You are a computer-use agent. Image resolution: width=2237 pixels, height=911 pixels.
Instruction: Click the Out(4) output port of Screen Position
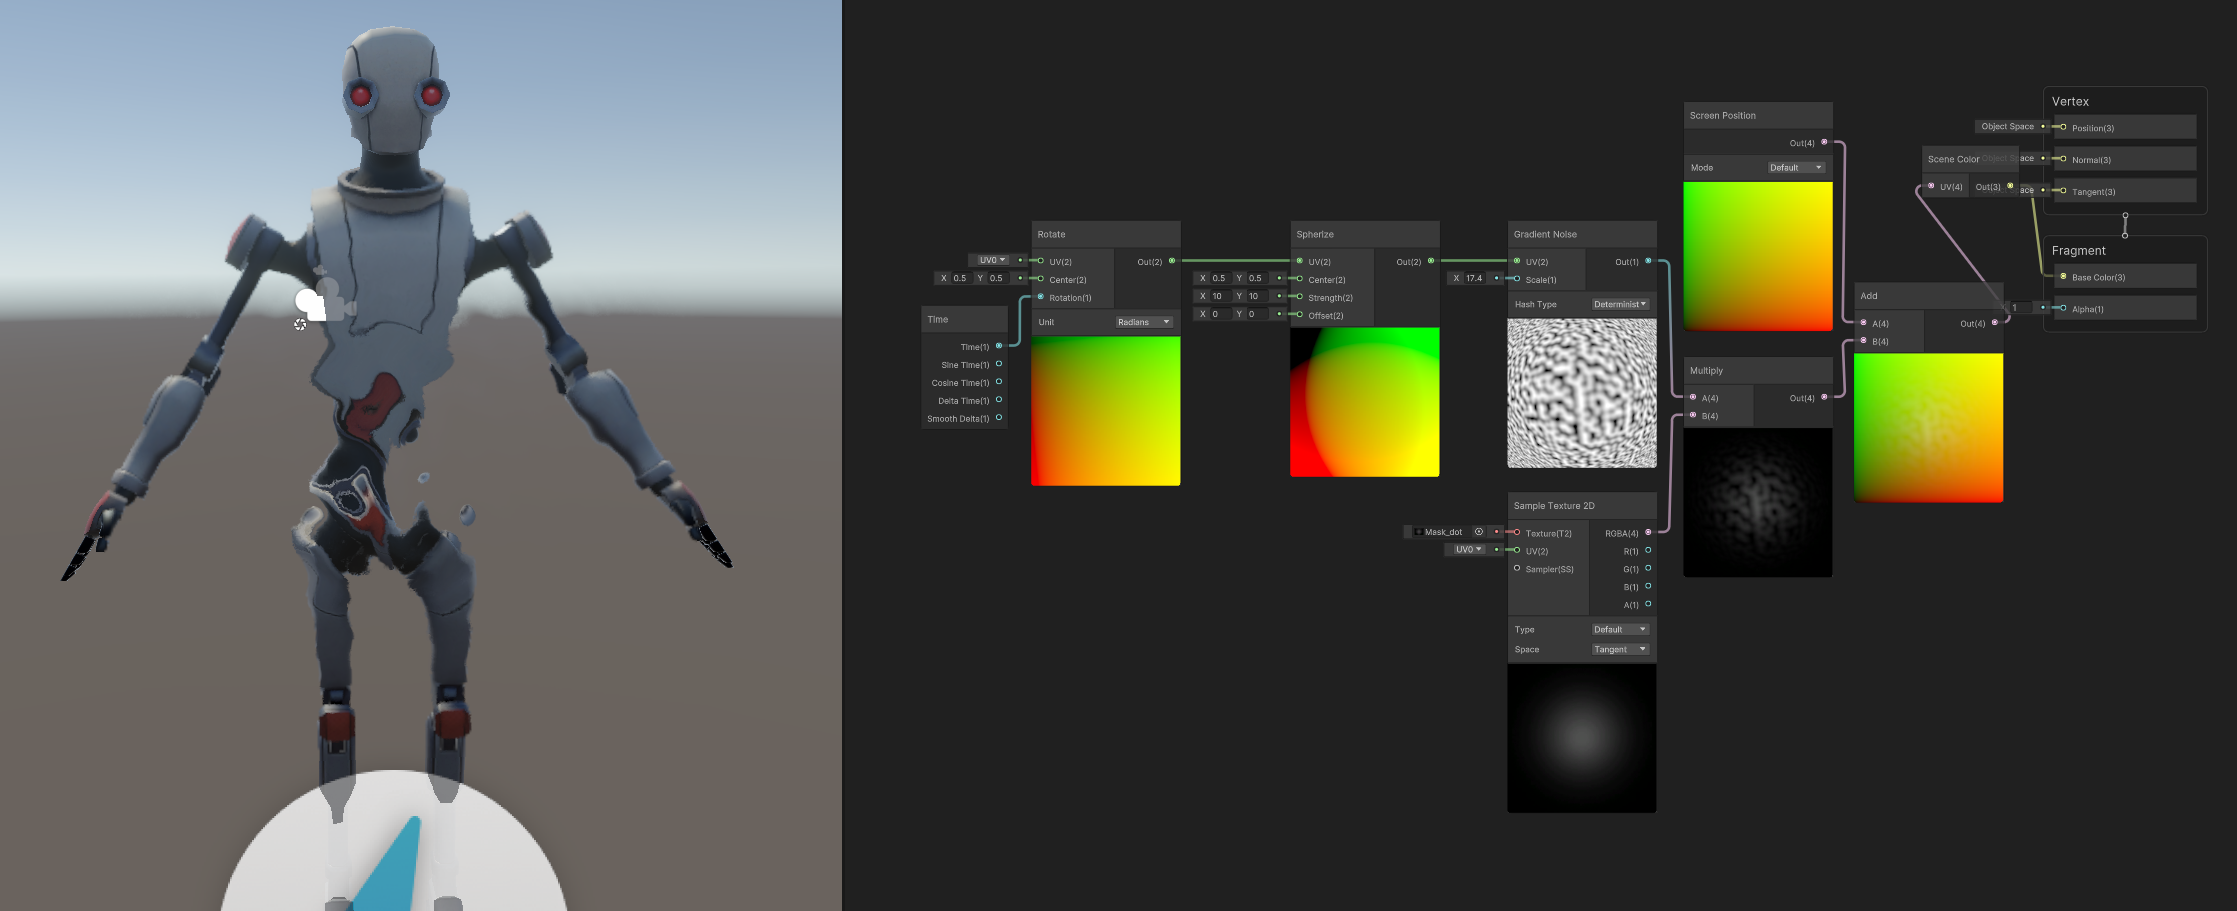[1824, 142]
